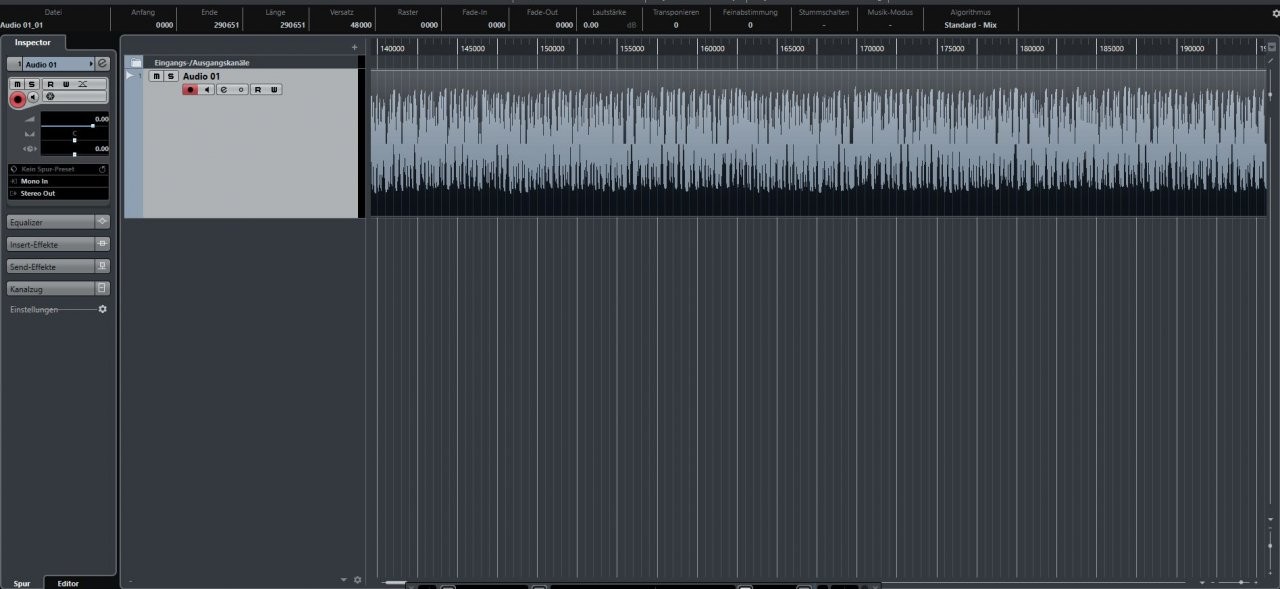Adjust the Inspector pan slider
Image resolution: width=1280 pixels, height=589 pixels.
tap(74, 140)
